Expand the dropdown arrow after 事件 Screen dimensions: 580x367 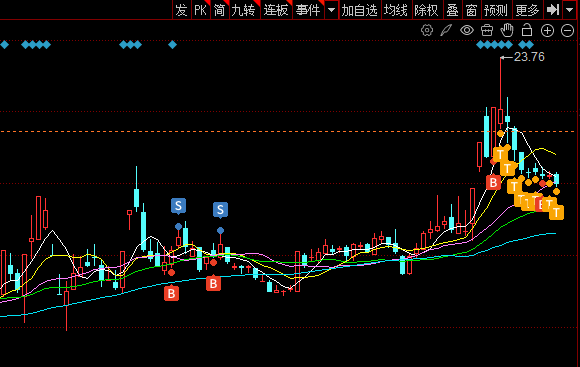pos(331,10)
